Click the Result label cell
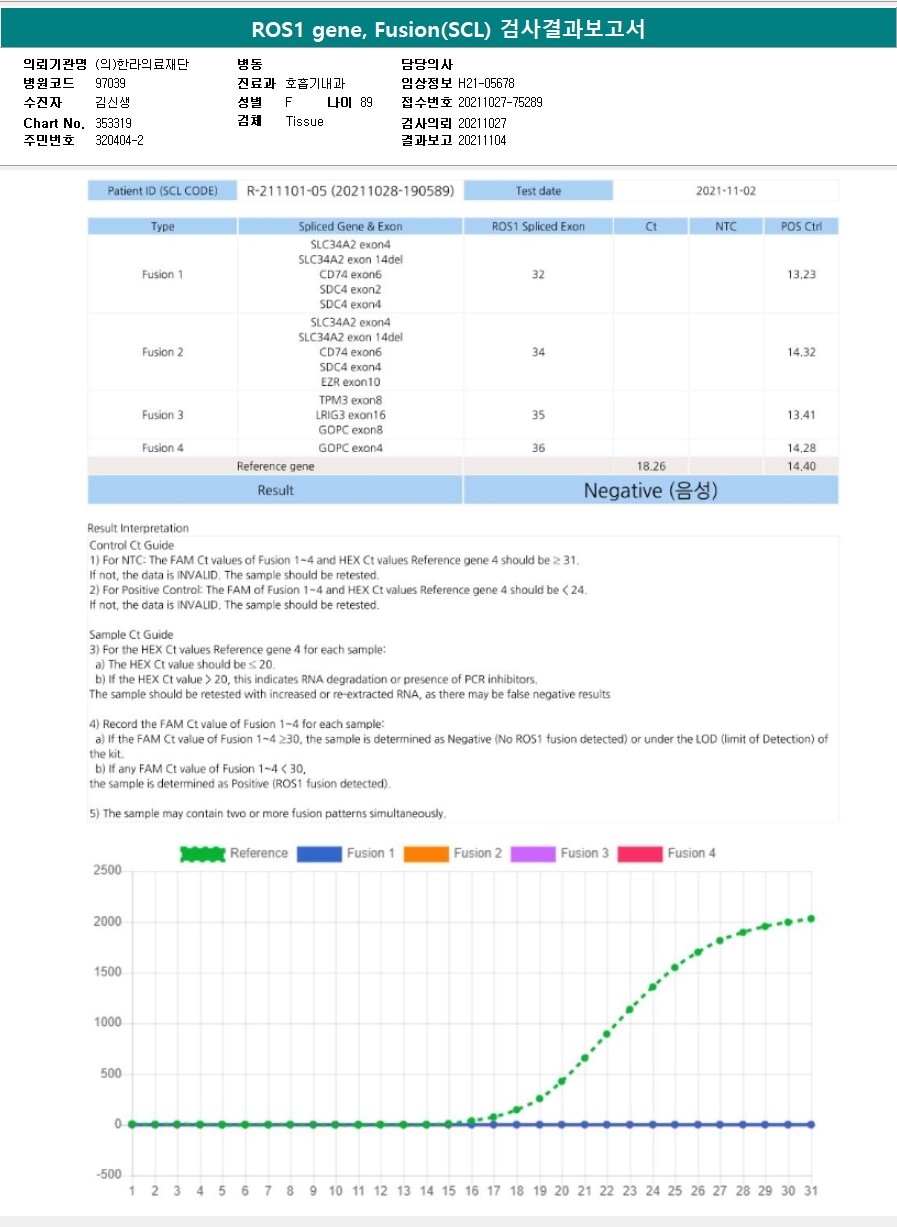The image size is (897, 1227). point(275,490)
